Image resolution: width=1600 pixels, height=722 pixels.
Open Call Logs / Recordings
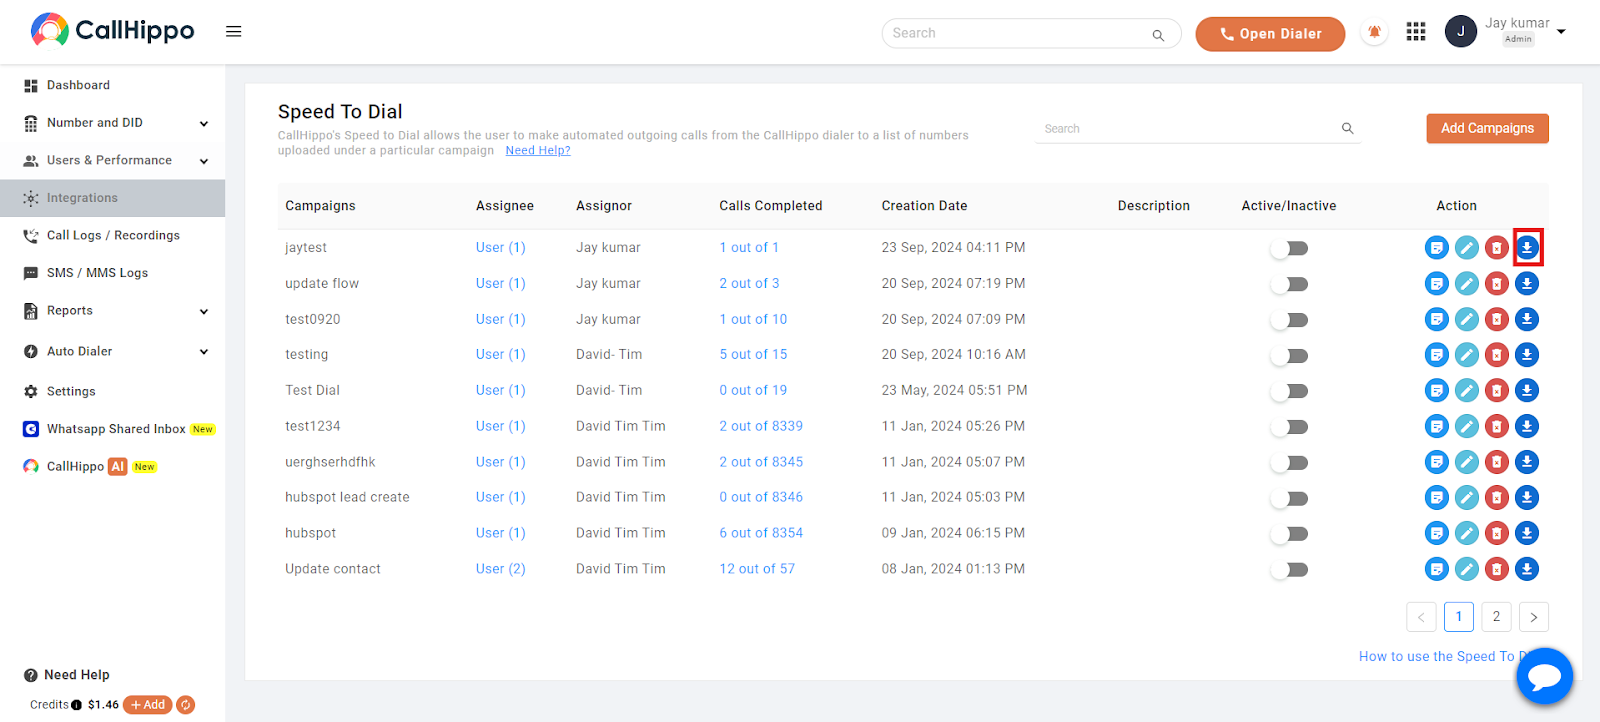click(x=112, y=235)
